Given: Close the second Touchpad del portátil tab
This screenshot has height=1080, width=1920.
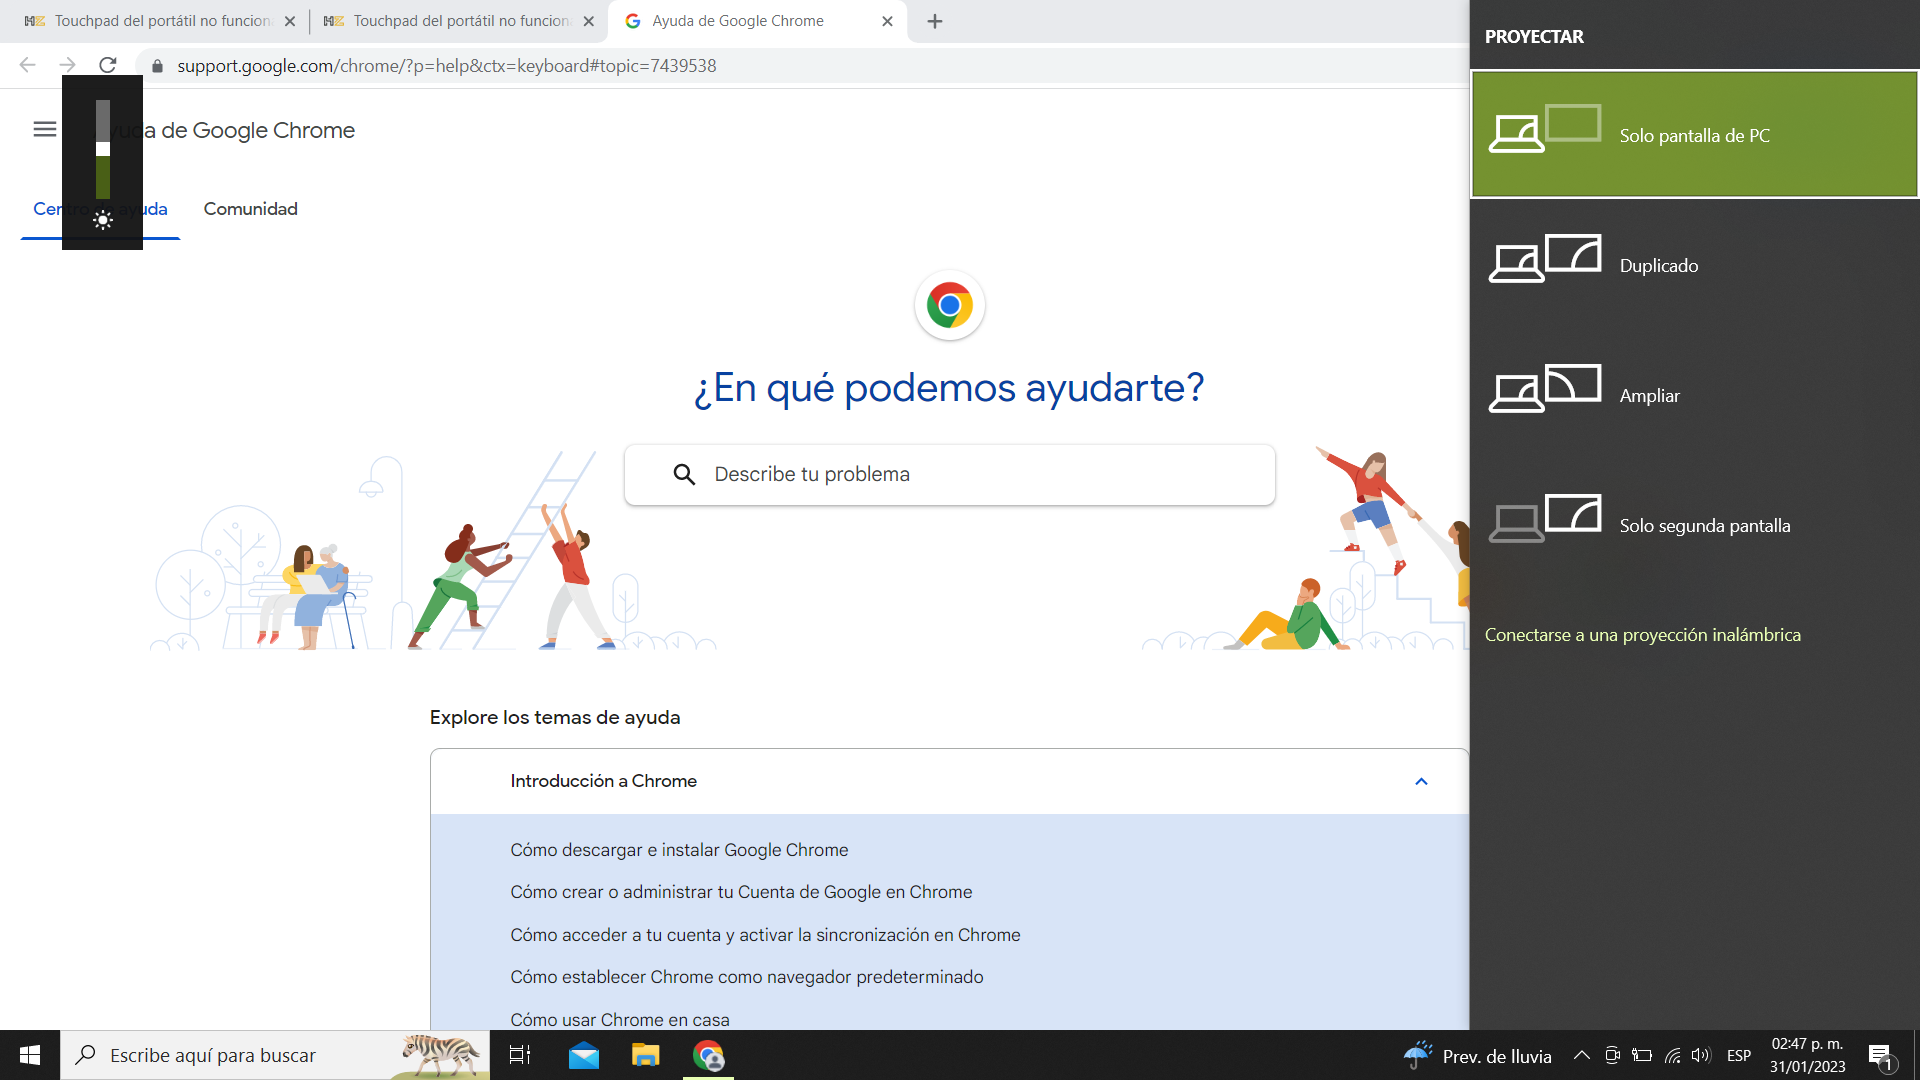Looking at the screenshot, I should coord(589,21).
